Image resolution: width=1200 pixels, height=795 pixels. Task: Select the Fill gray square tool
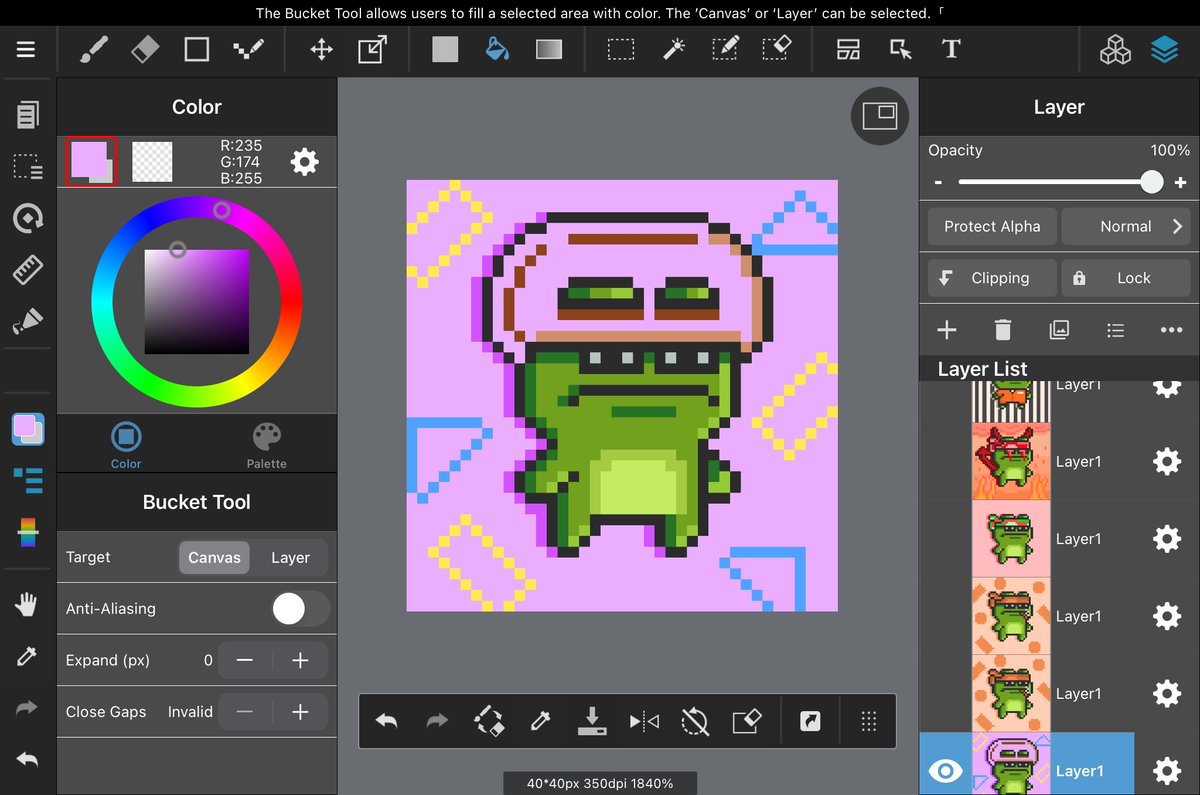click(x=445, y=49)
